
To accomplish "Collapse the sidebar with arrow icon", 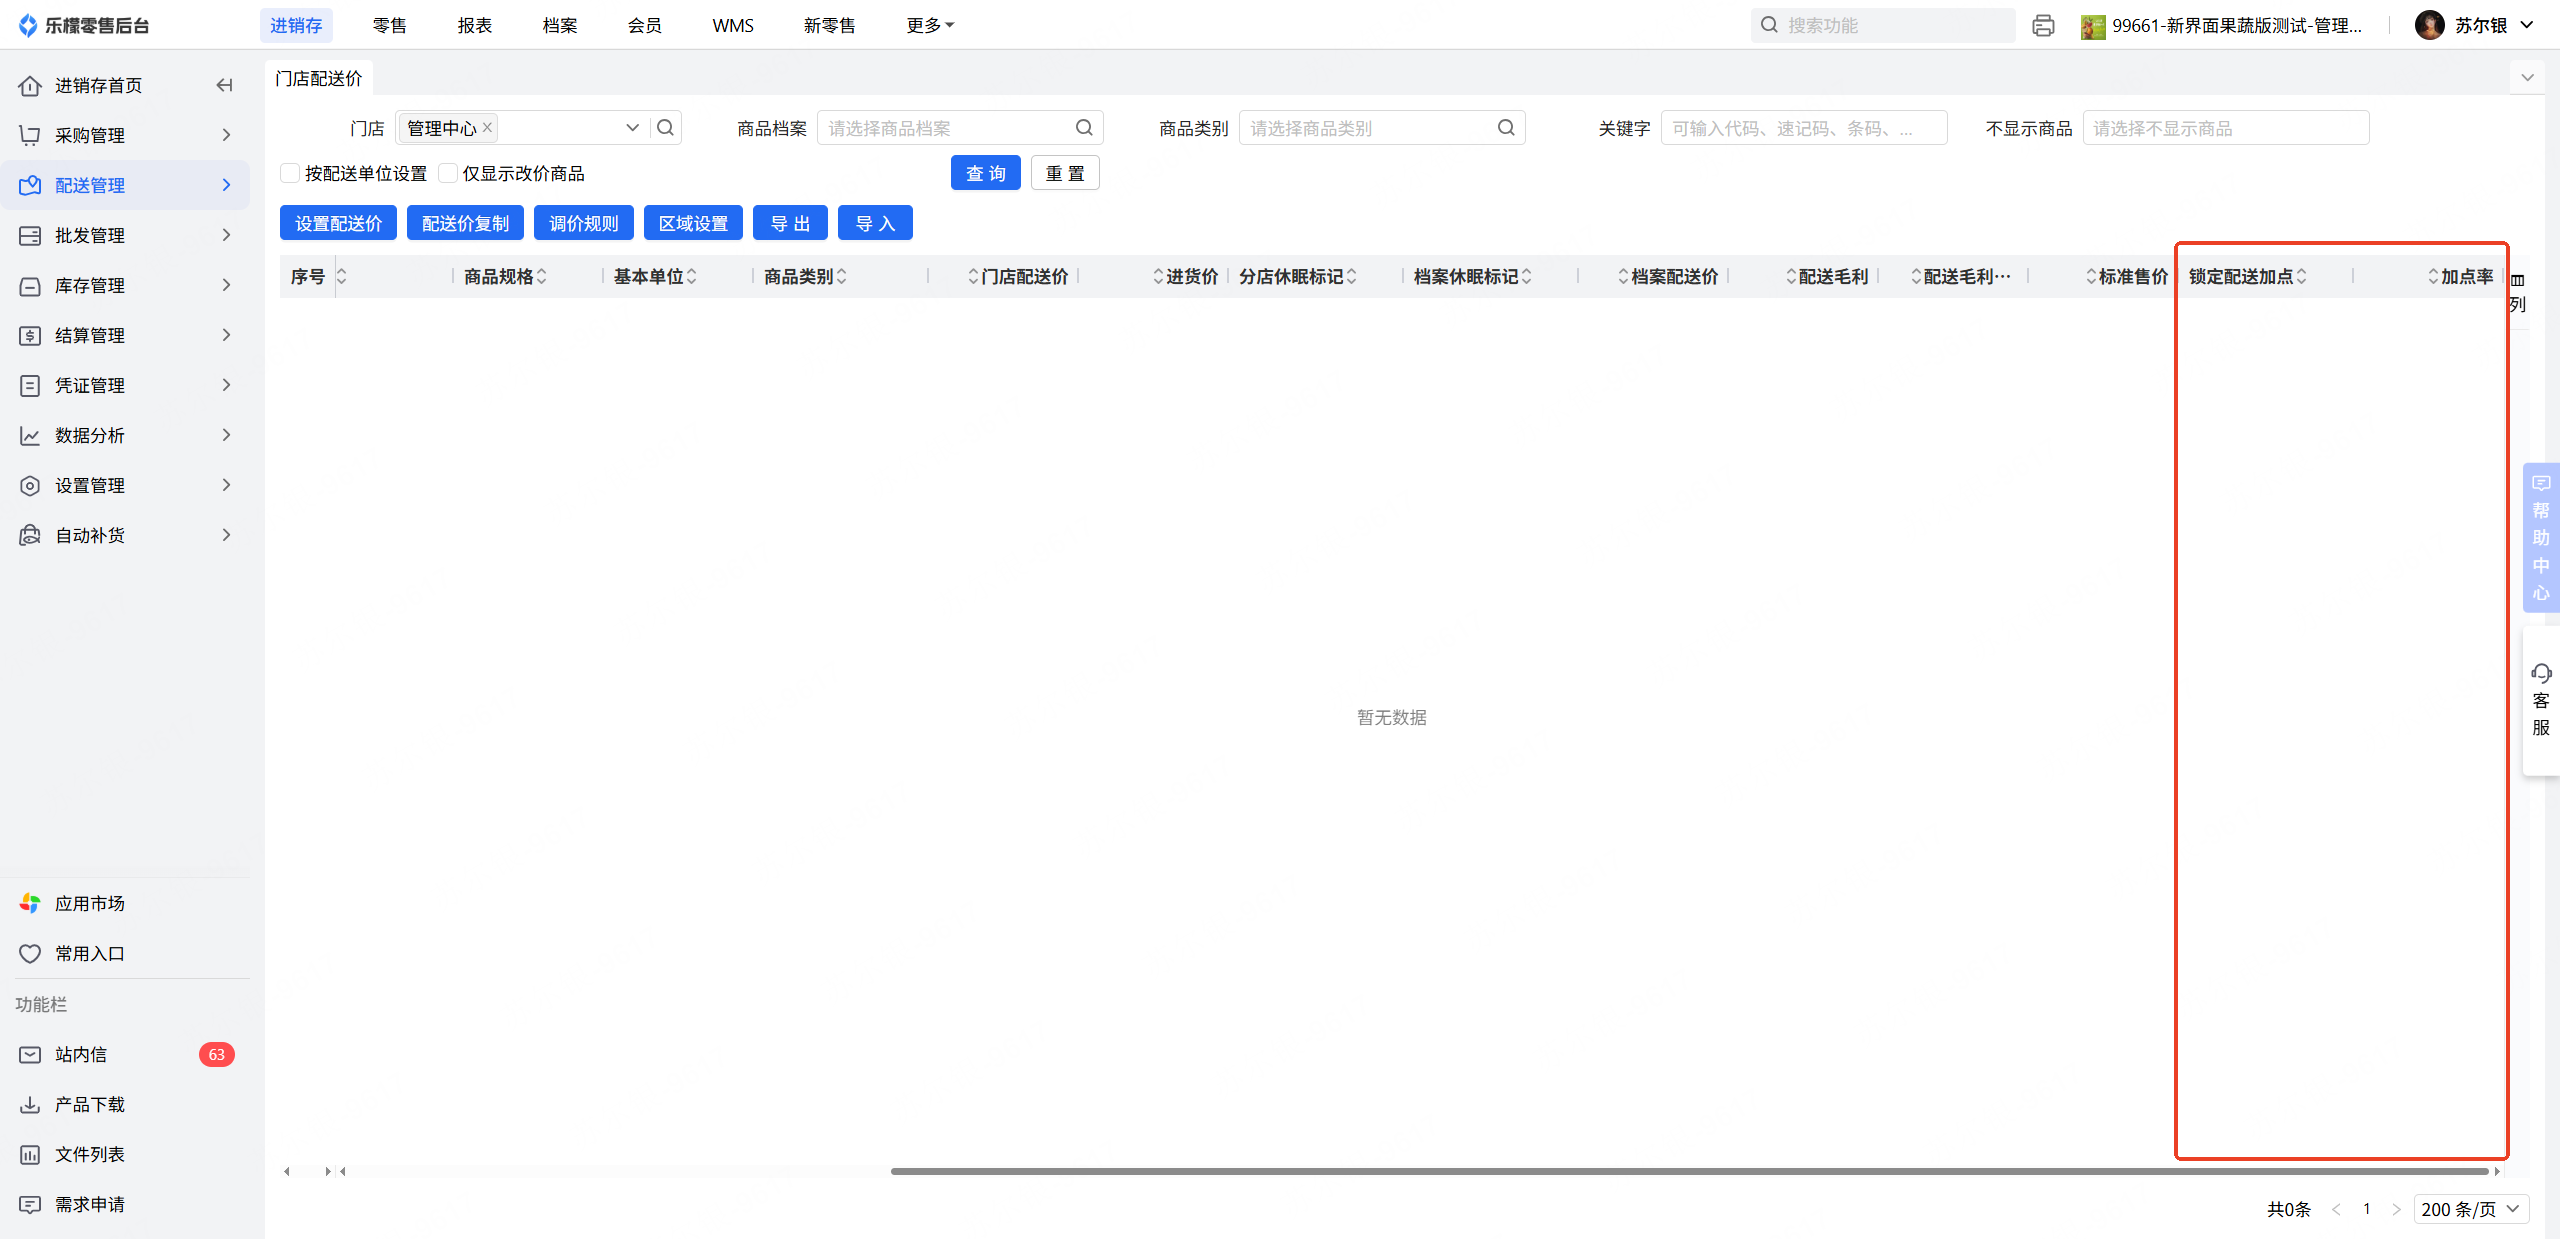I will pos(224,85).
